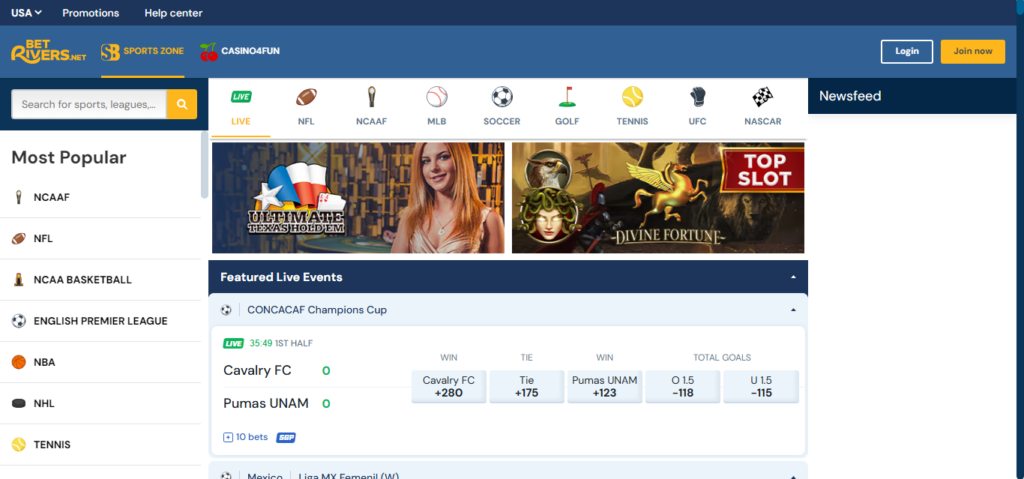The height and width of the screenshot is (479, 1024).
Task: Click the Join now button
Action: pyautogui.click(x=972, y=52)
